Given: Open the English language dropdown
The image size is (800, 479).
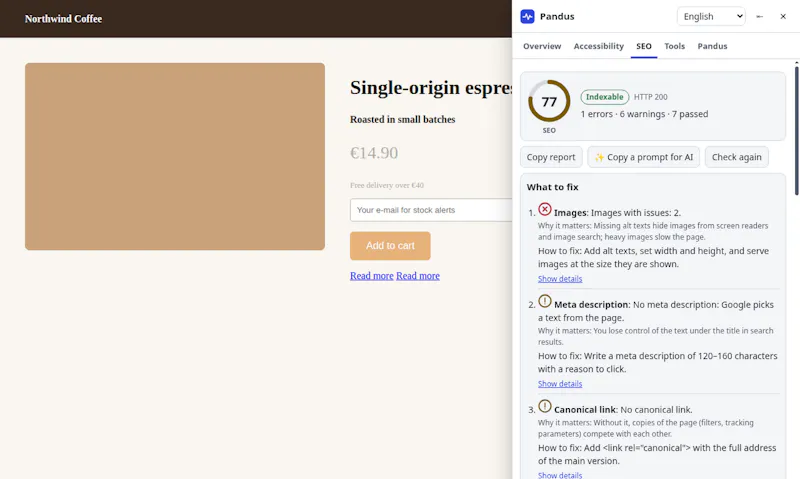Looking at the screenshot, I should pyautogui.click(x=711, y=16).
